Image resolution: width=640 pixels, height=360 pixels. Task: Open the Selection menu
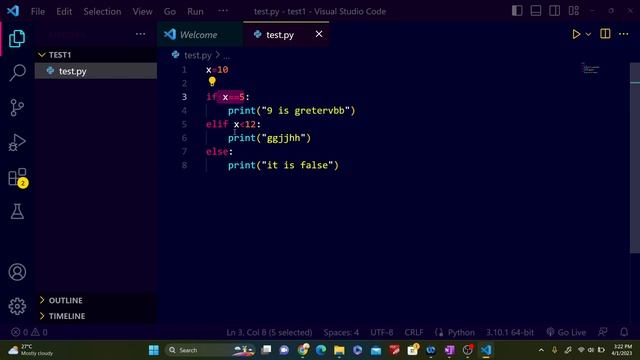point(102,11)
